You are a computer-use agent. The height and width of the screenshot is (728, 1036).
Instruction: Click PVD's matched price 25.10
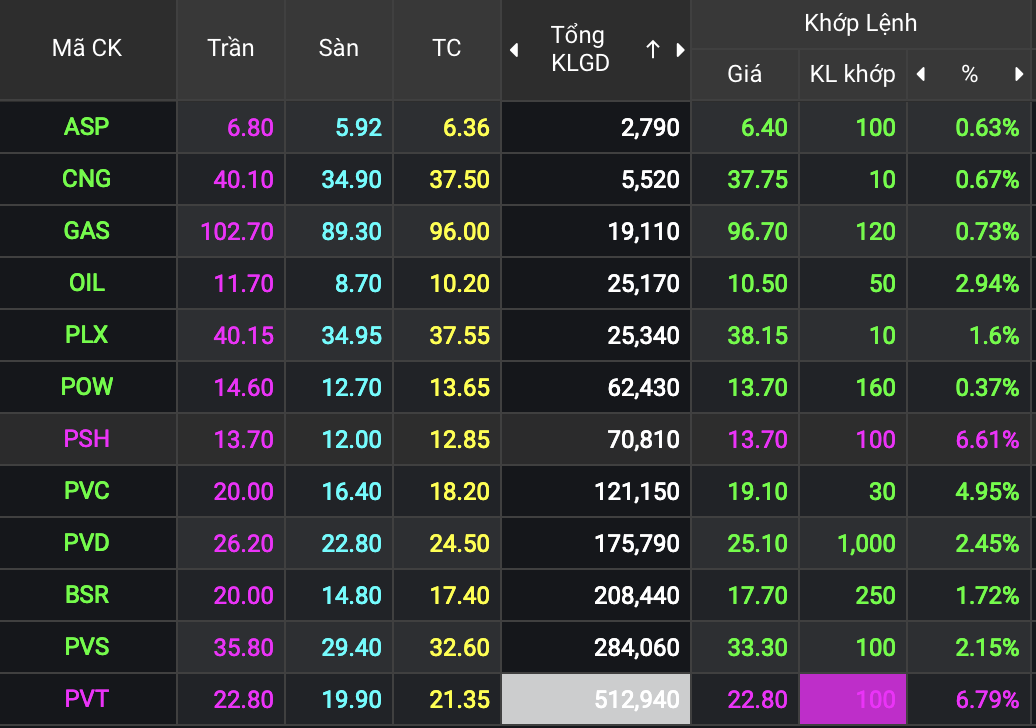point(758,543)
